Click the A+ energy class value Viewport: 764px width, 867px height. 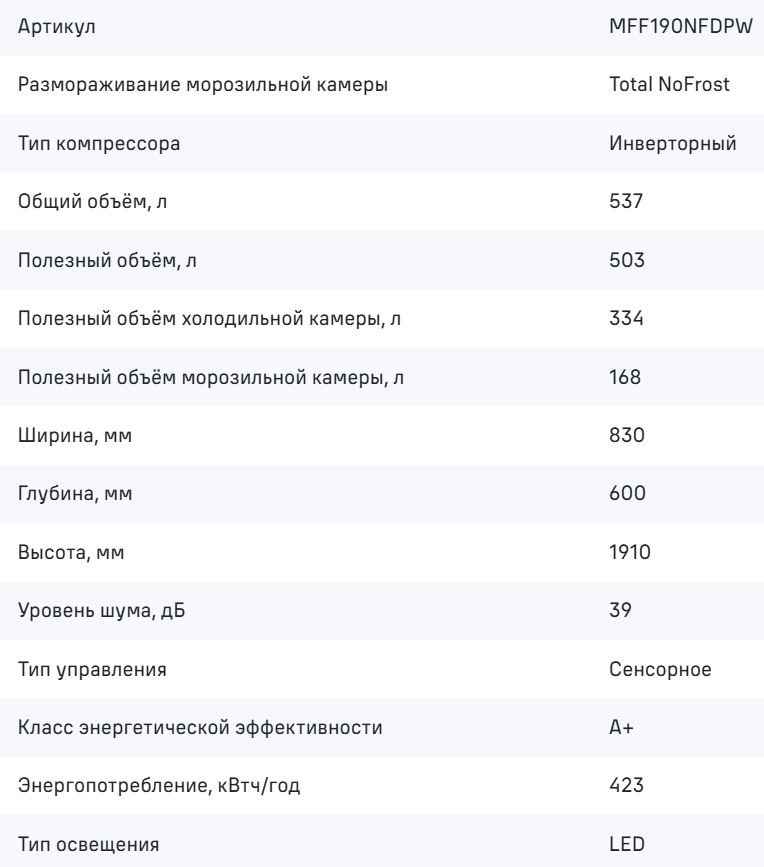[x=621, y=727]
